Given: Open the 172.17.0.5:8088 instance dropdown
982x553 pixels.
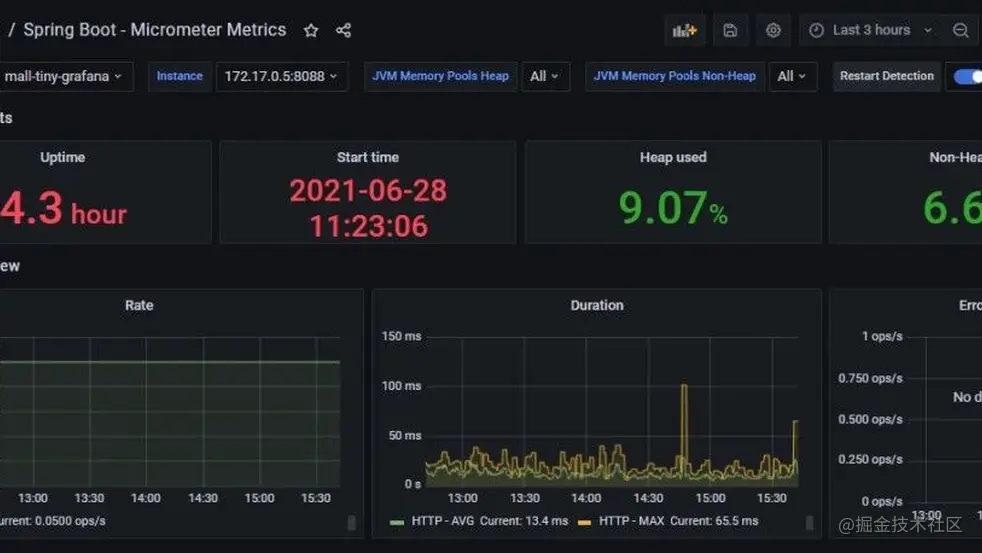Looking at the screenshot, I should click(281, 76).
